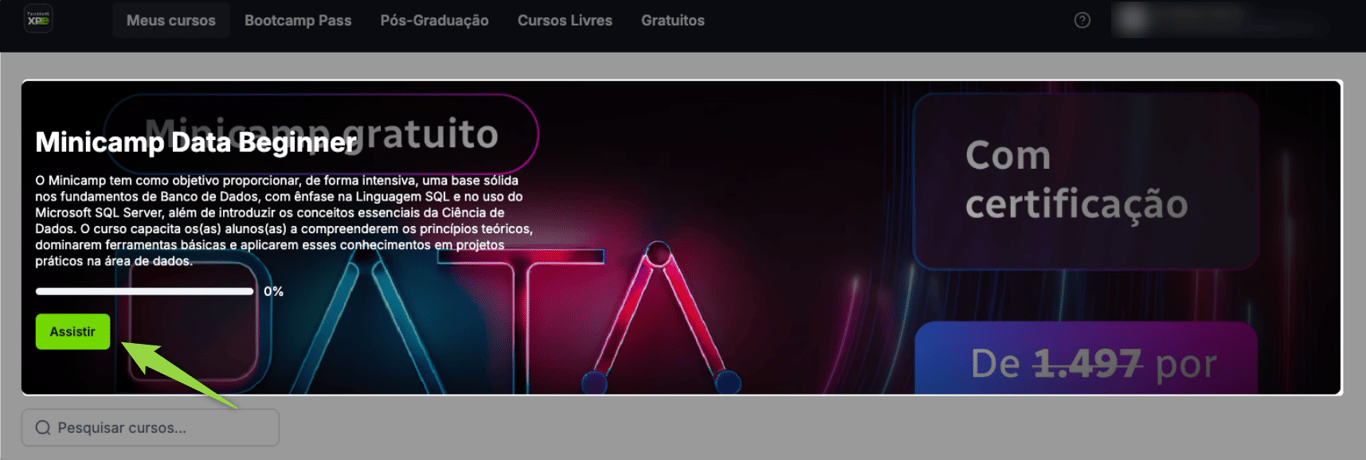Click the XPE logo icon

click(37, 19)
